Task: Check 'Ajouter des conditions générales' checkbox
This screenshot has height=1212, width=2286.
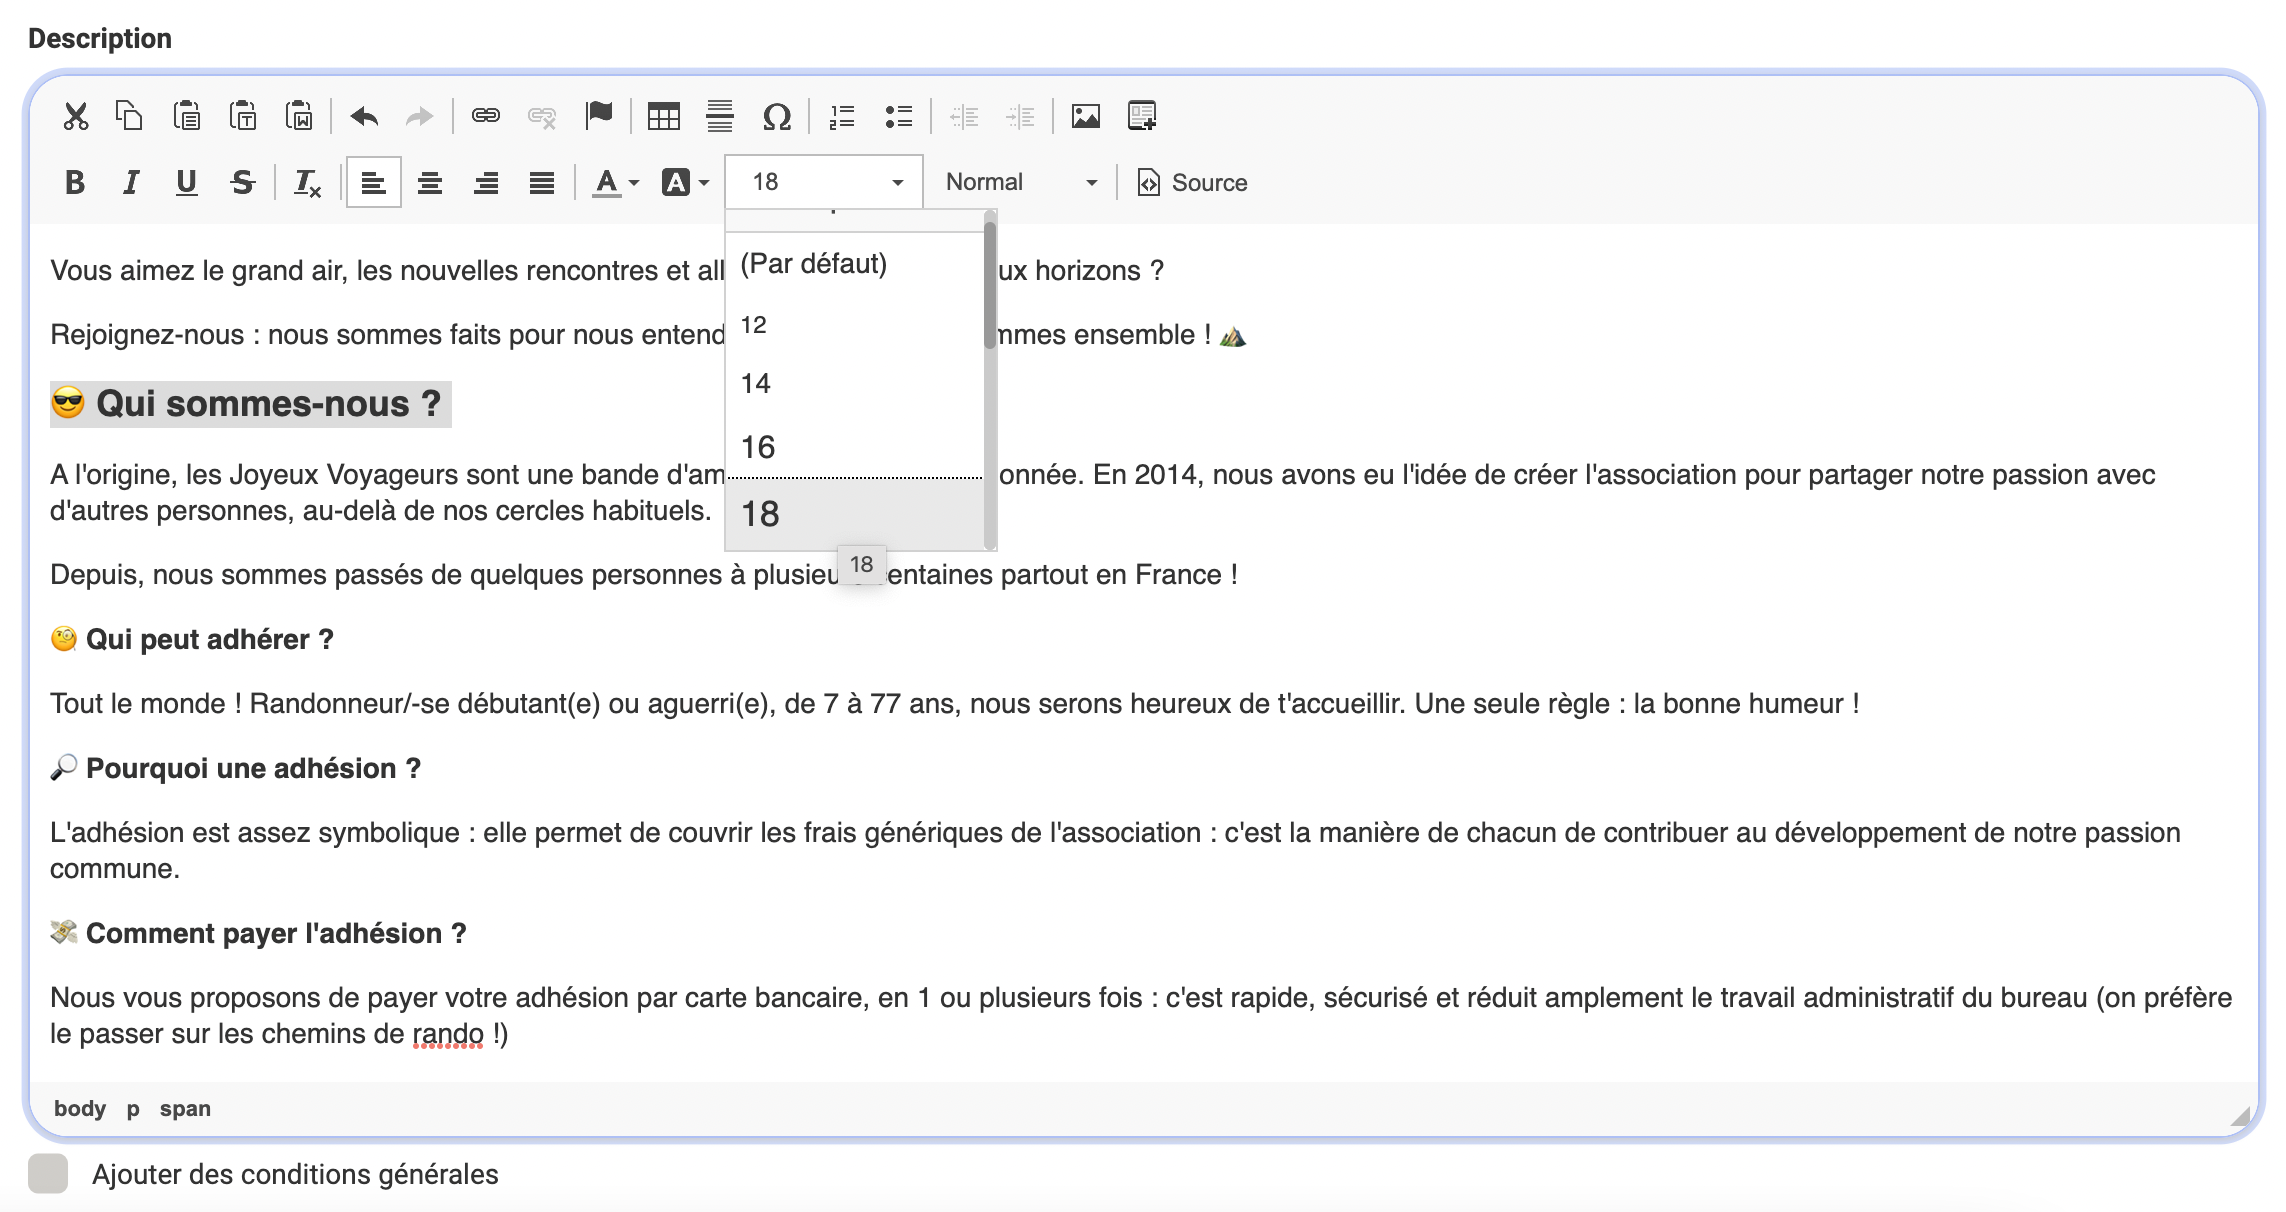Action: pos(48,1173)
